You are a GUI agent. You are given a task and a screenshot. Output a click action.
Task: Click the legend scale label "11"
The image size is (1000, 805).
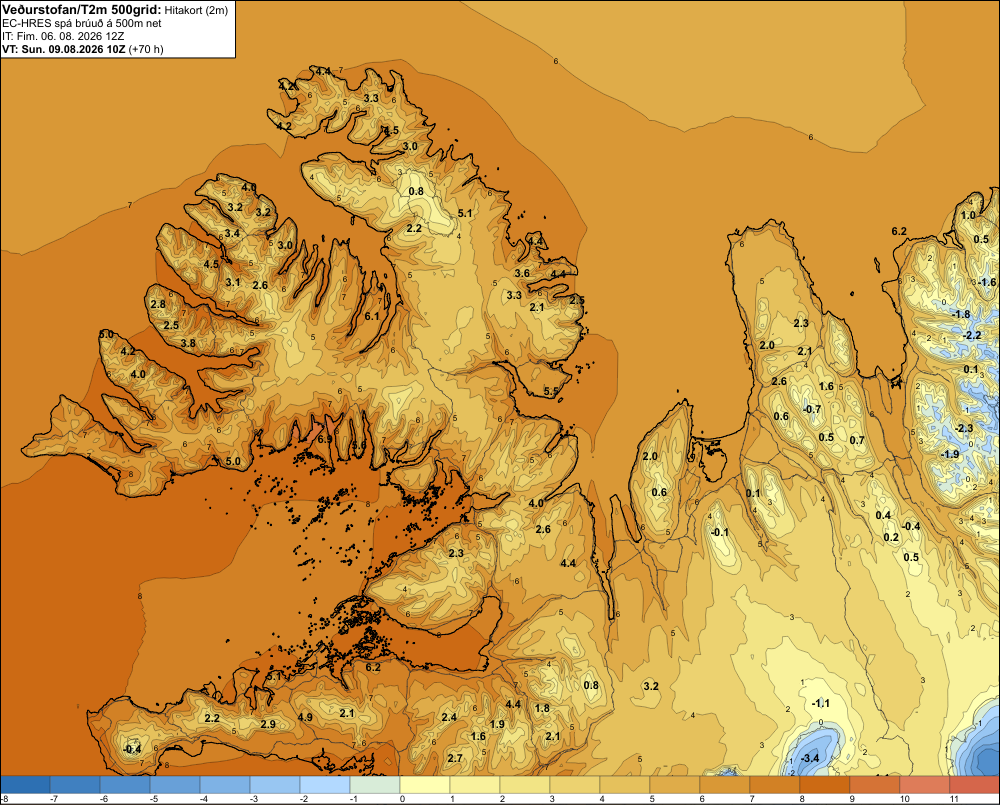coord(954,799)
